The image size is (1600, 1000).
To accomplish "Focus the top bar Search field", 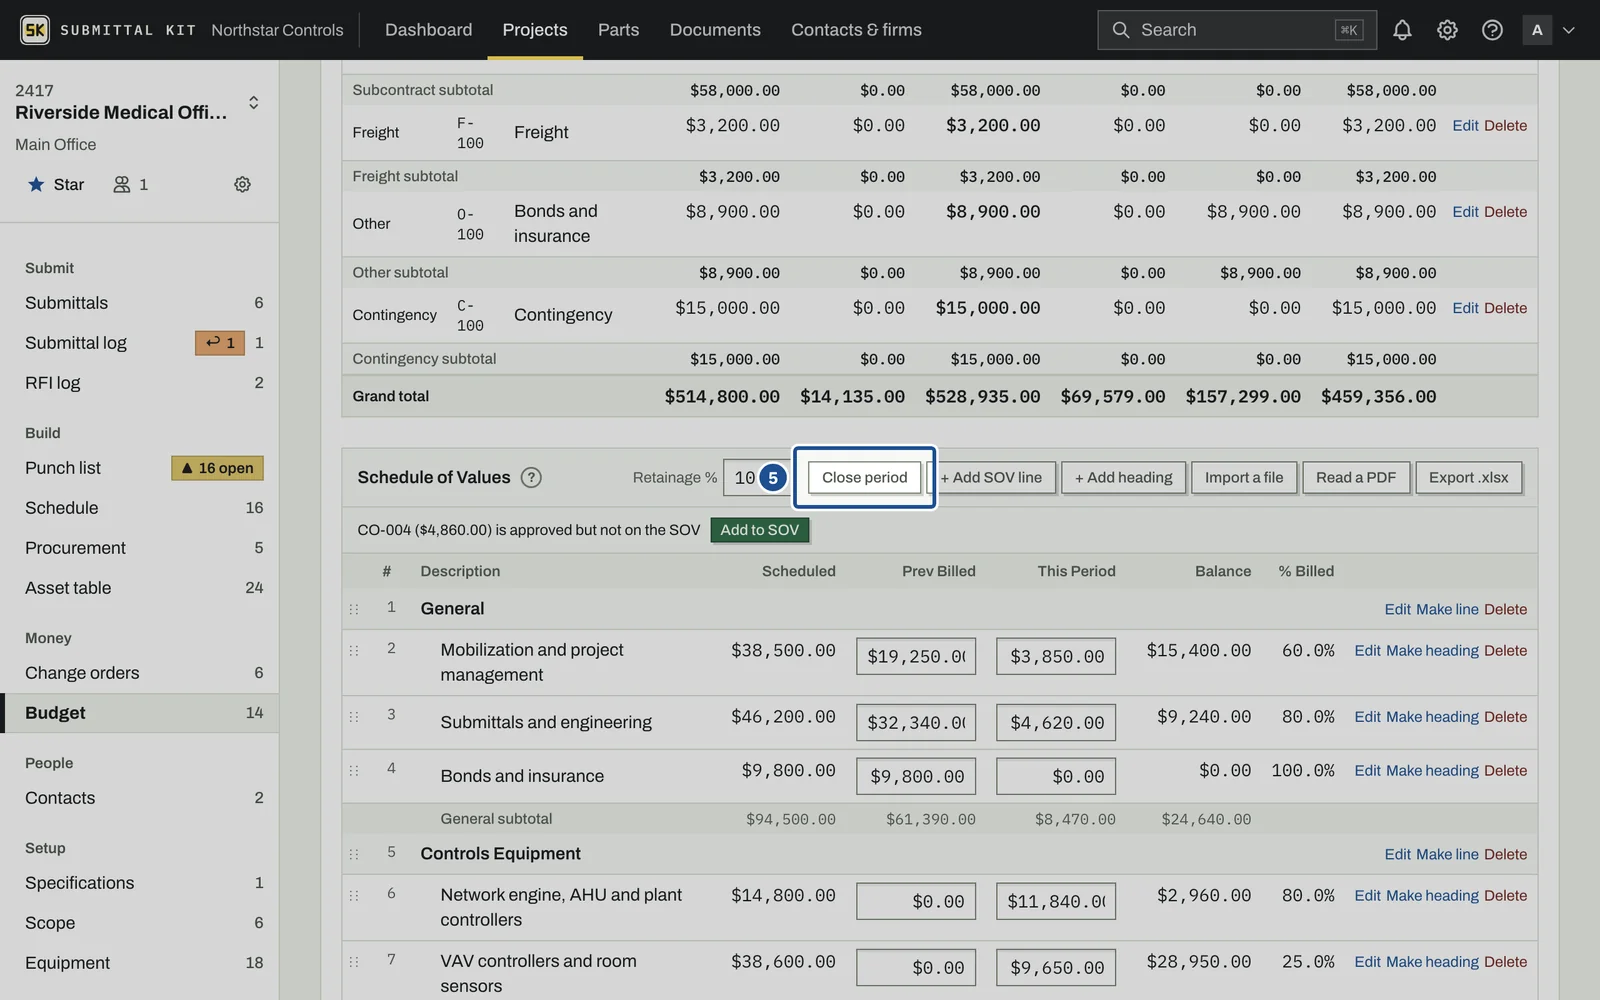I will [1237, 30].
